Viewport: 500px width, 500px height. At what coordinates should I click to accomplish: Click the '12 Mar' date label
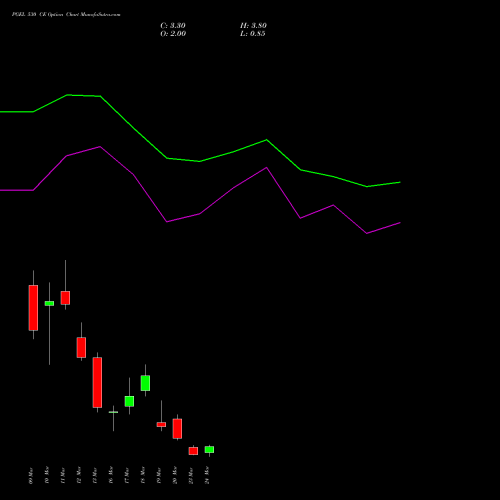(x=79, y=475)
